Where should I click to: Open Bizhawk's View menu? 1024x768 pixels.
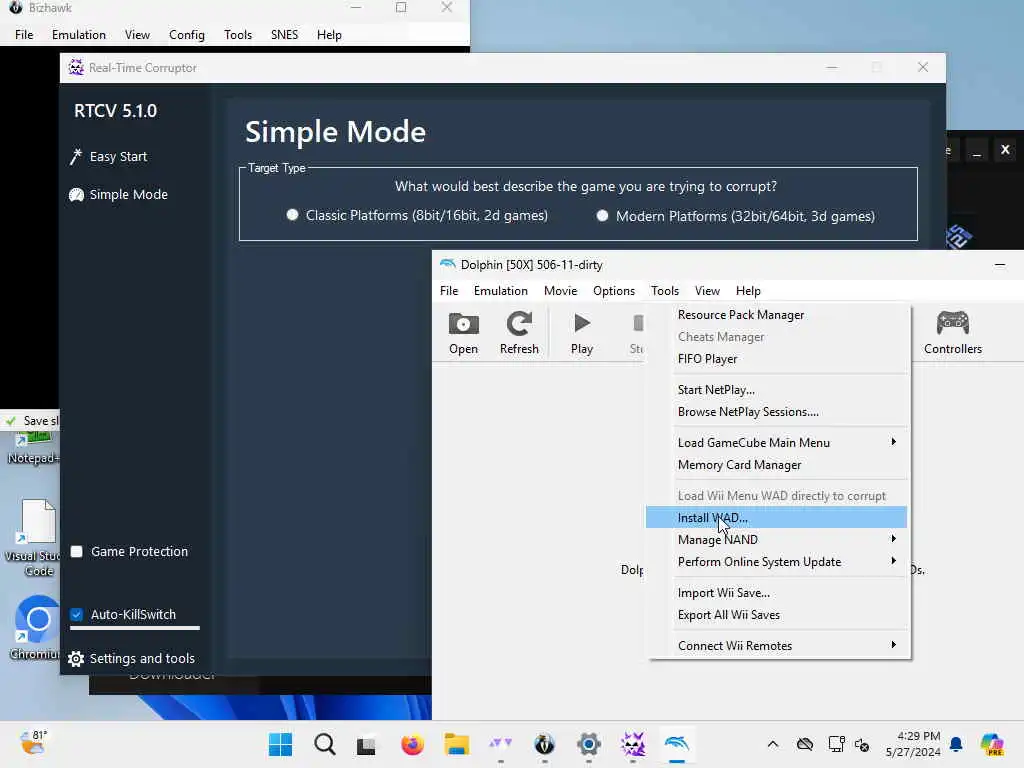coord(137,35)
